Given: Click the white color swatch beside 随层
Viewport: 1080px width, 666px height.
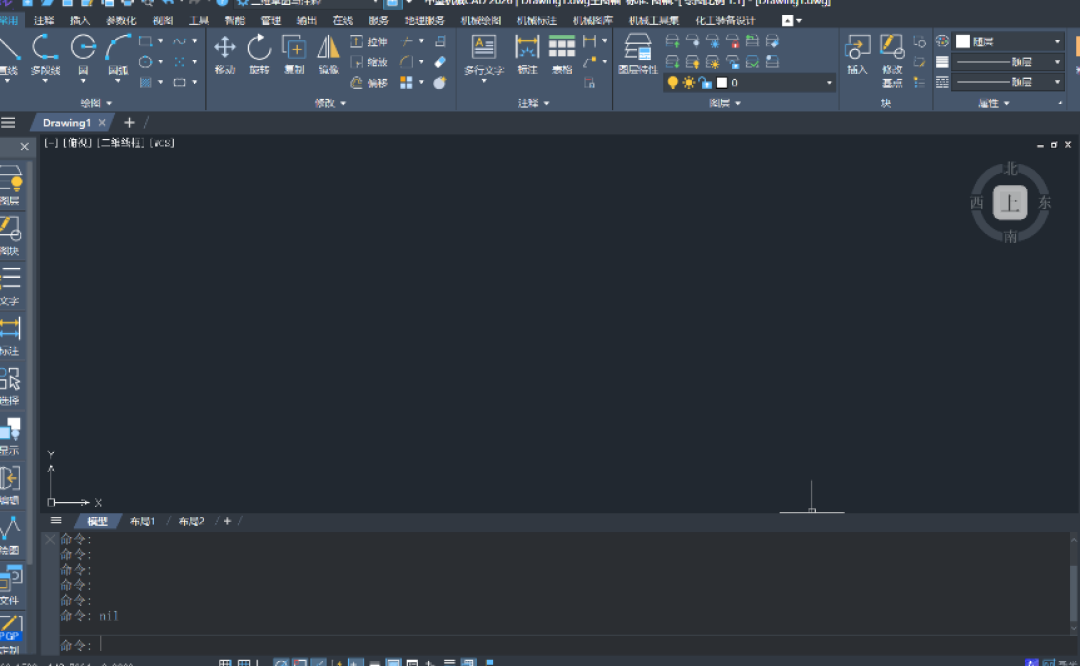Looking at the screenshot, I should [963, 42].
